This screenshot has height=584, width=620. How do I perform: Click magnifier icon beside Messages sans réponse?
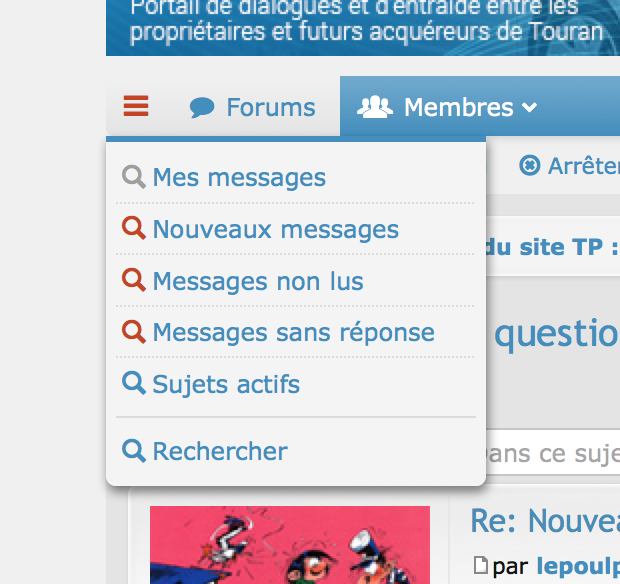[134, 332]
